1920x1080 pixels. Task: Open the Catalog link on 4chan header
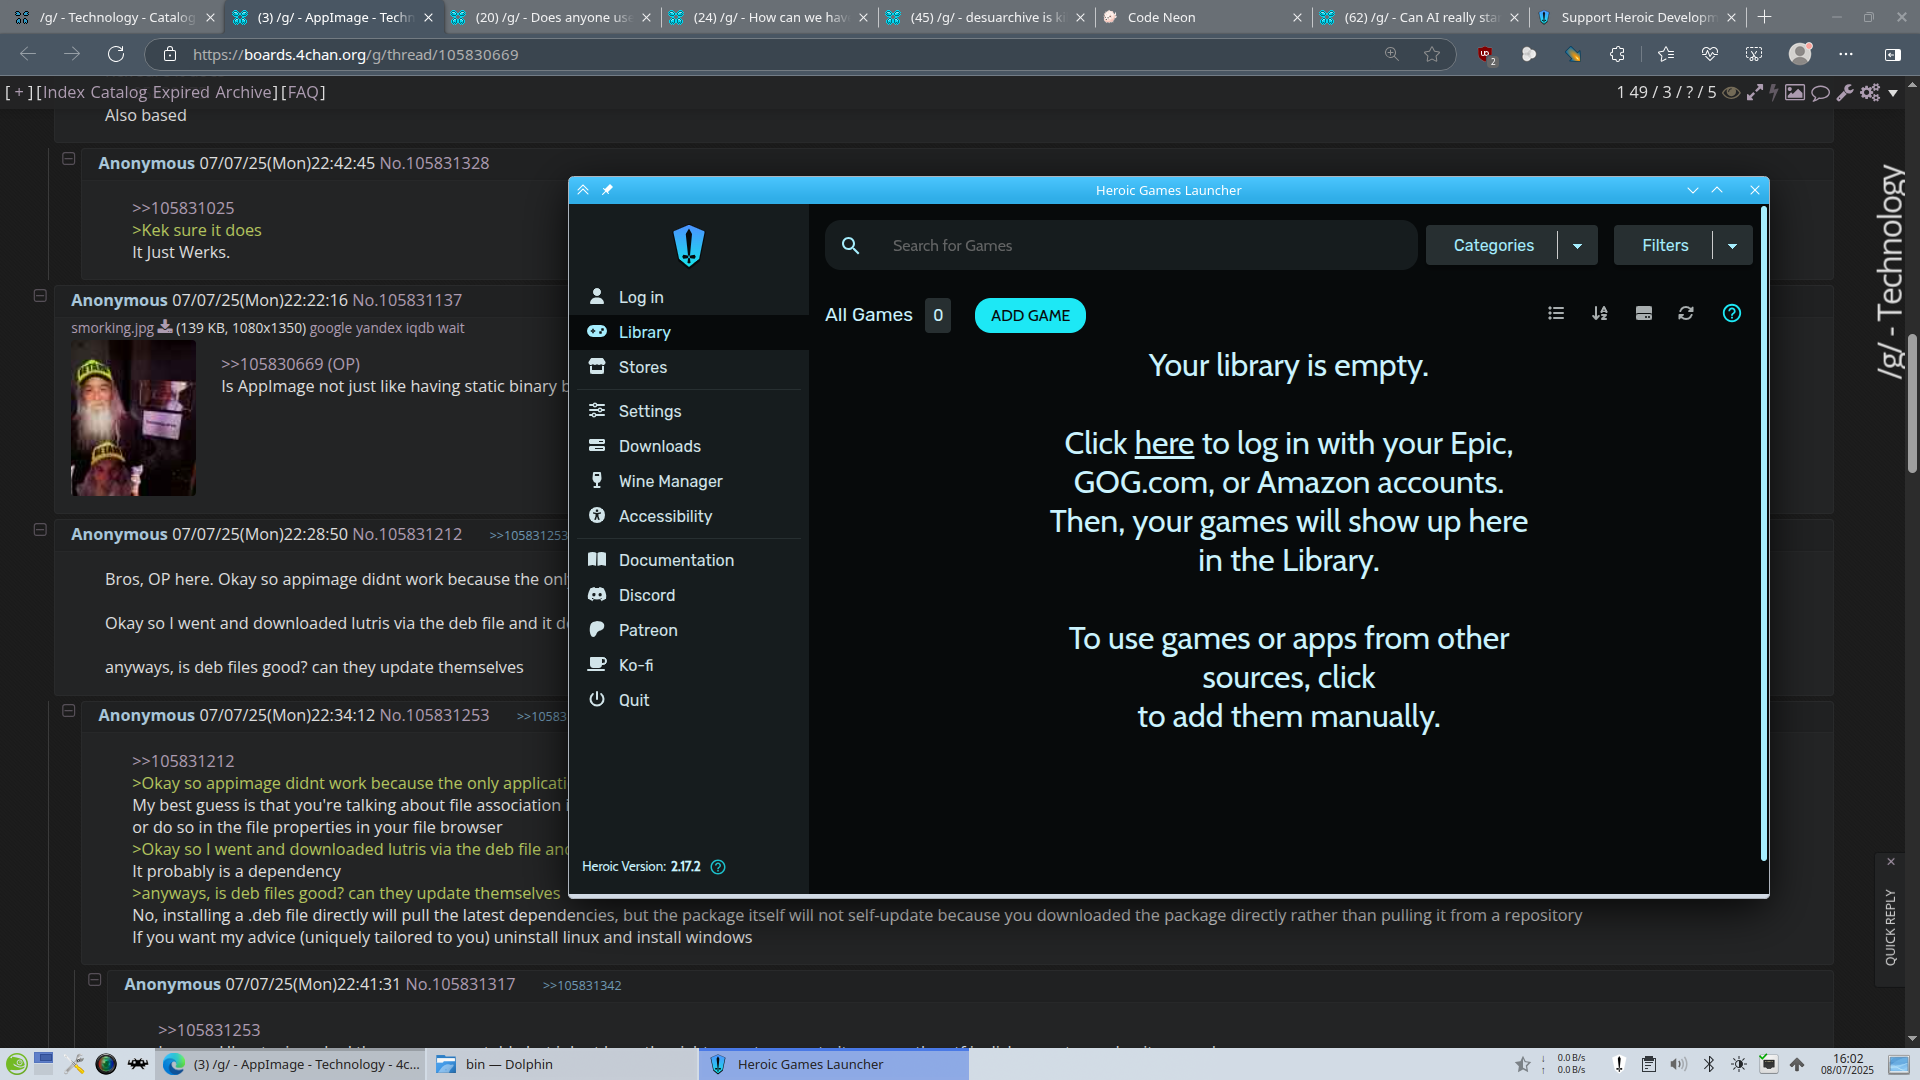118,92
